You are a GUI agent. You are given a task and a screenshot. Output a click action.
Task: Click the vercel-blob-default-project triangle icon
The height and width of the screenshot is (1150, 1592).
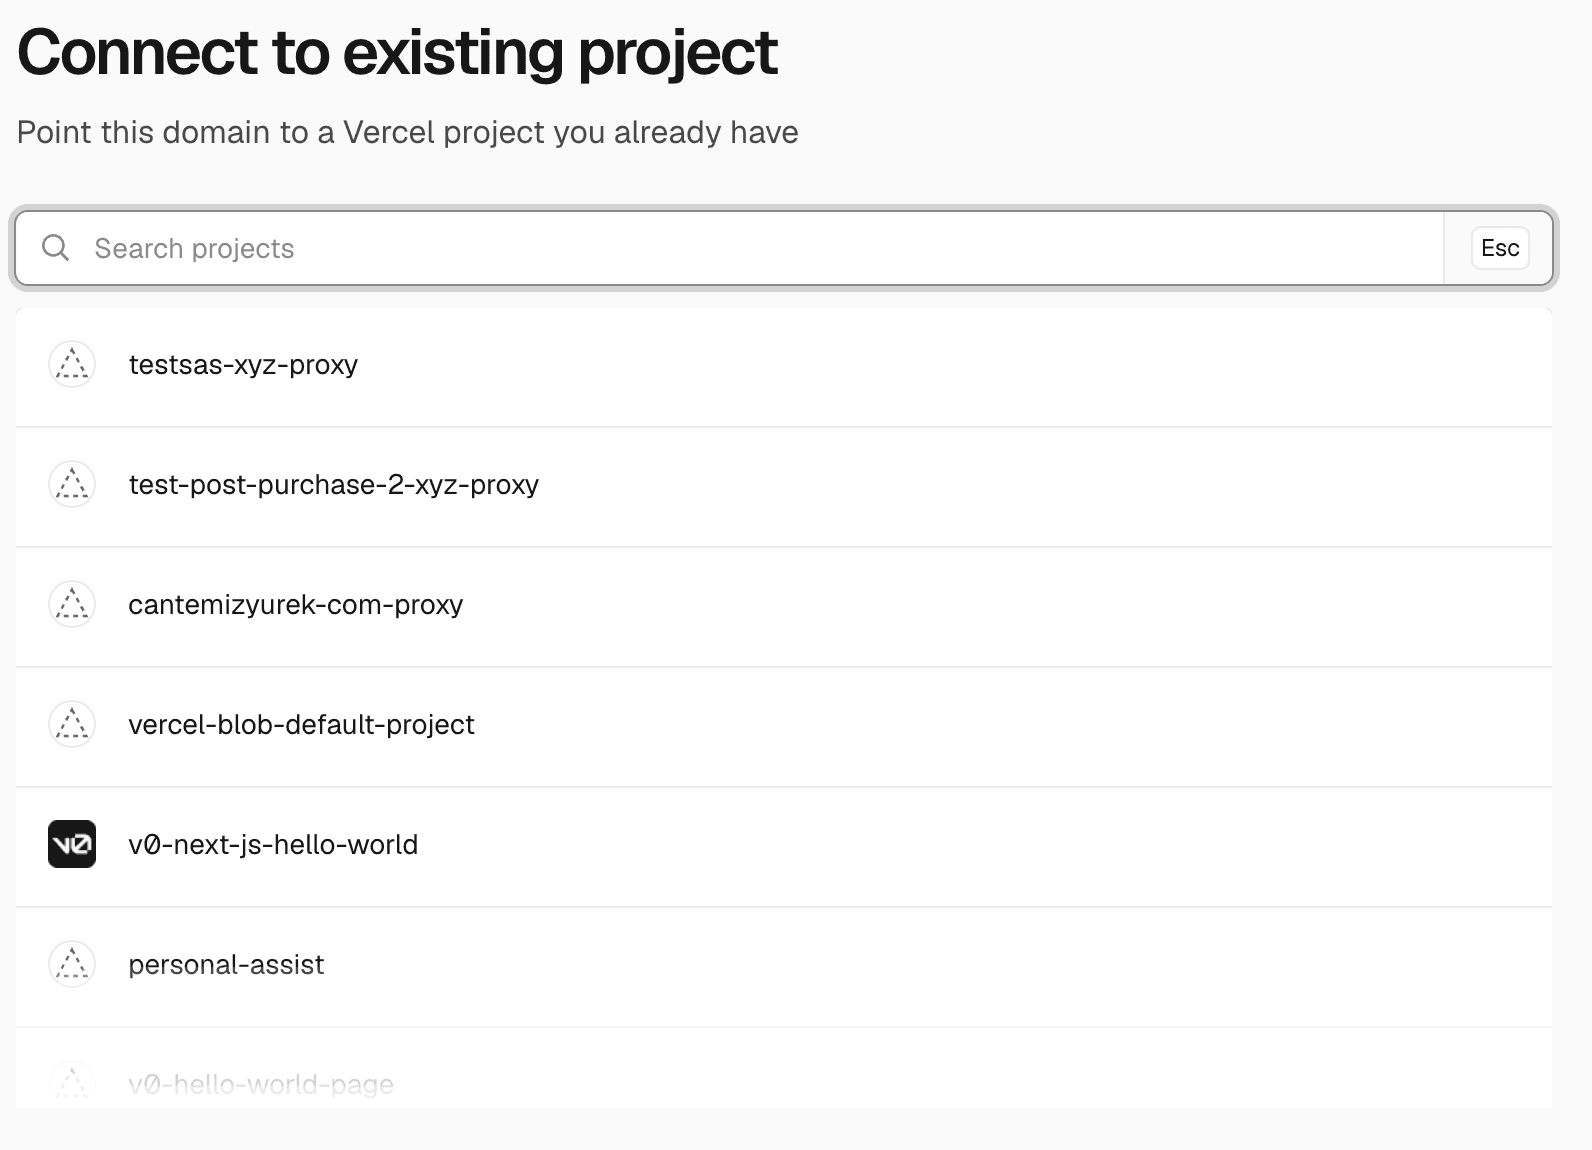[72, 724]
